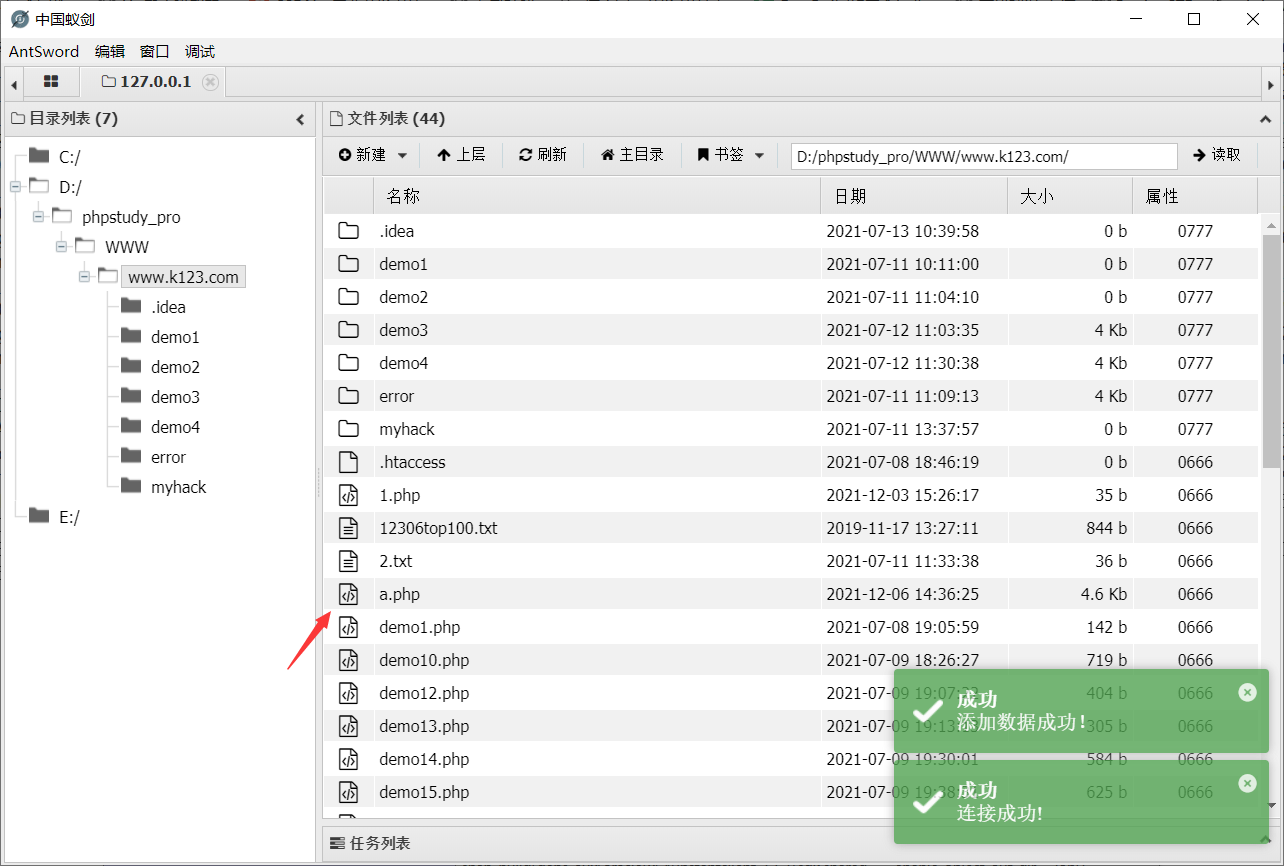Screen dimensions: 1284x866
Task: Select the E:/ drive in tree
Action: (x=69, y=517)
